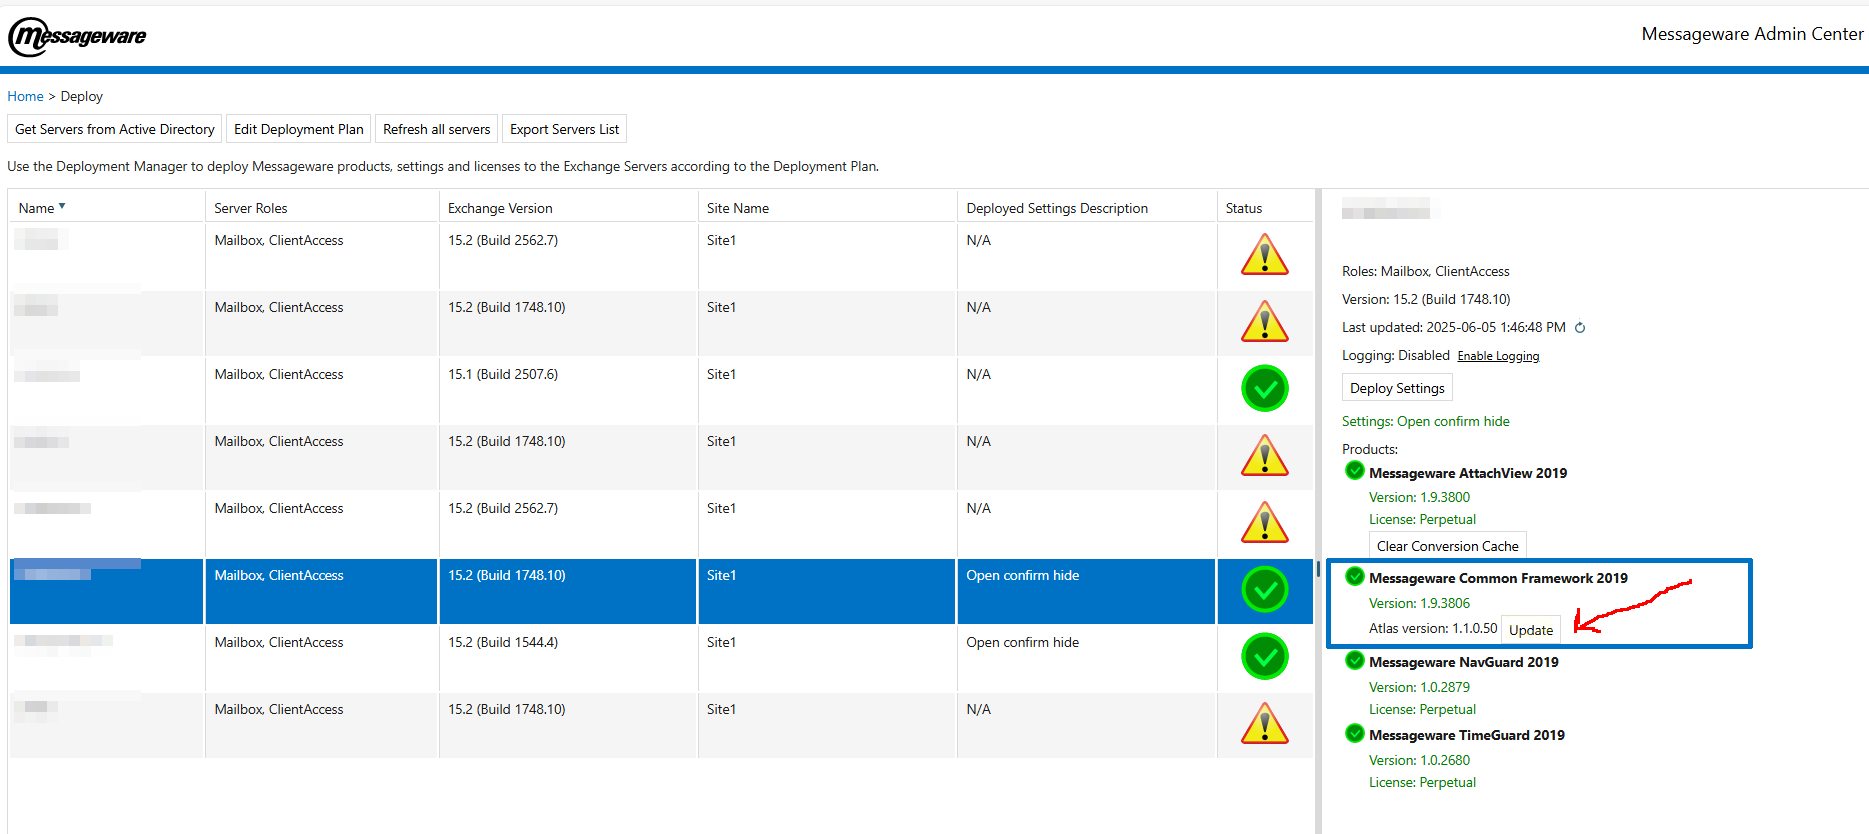Sort by Name column arrow
Screen dimensions: 1869x834
[x=62, y=206]
